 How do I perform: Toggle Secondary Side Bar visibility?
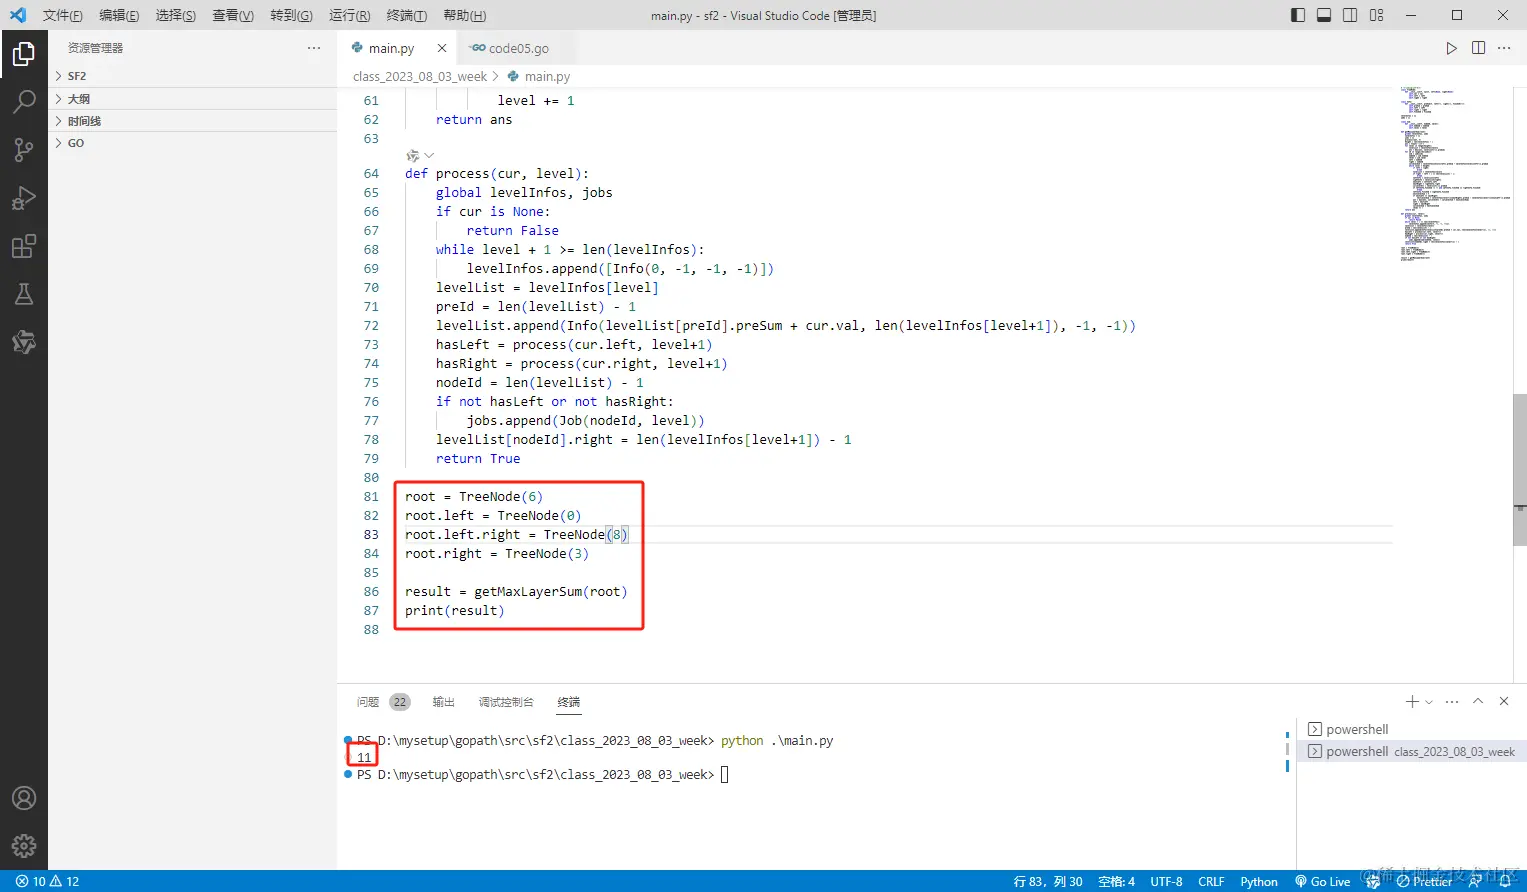1350,15
